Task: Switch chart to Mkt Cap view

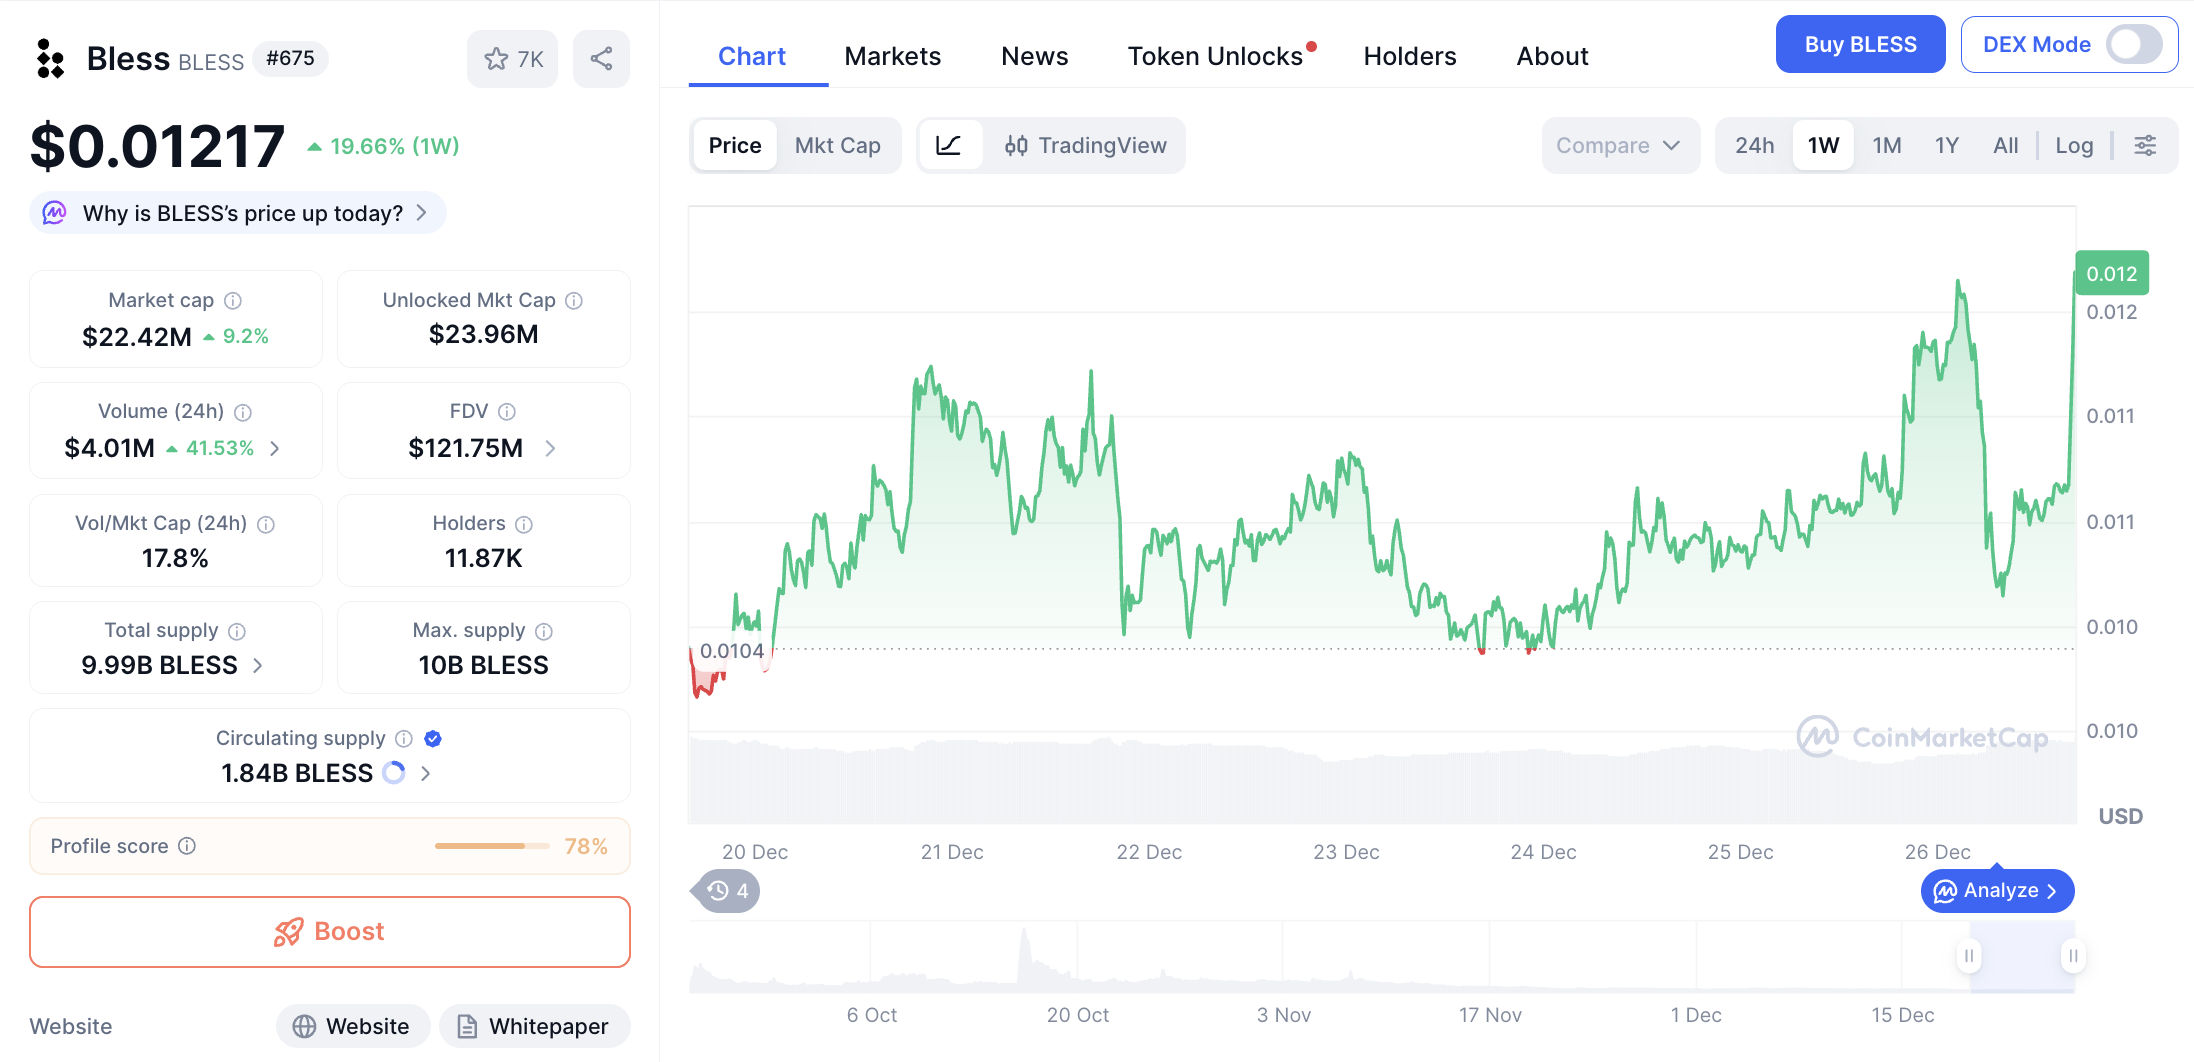Action: [x=837, y=146]
